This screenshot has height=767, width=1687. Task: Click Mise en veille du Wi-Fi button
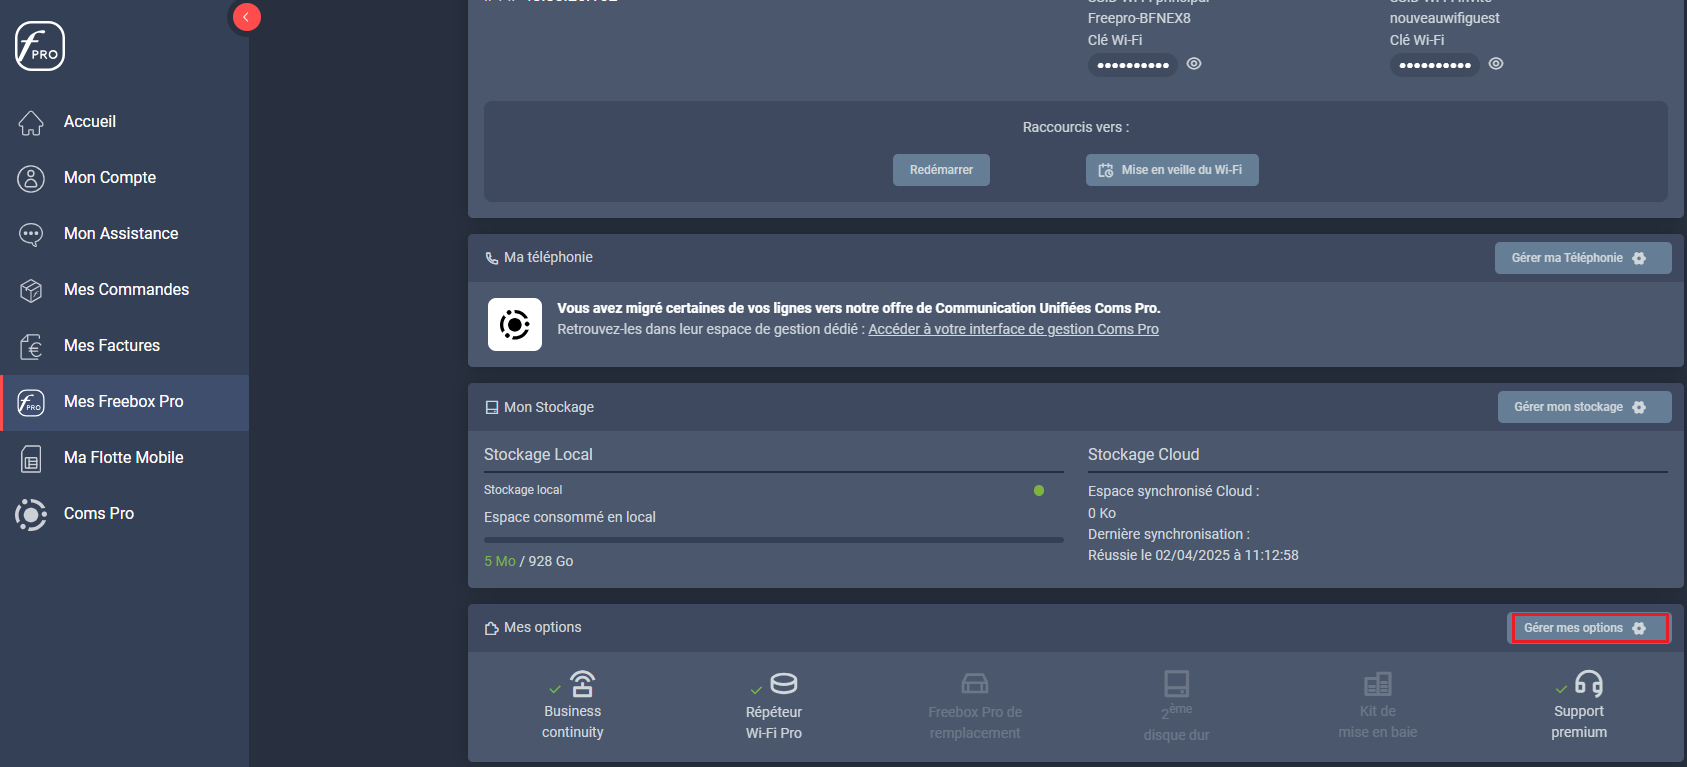(1172, 170)
